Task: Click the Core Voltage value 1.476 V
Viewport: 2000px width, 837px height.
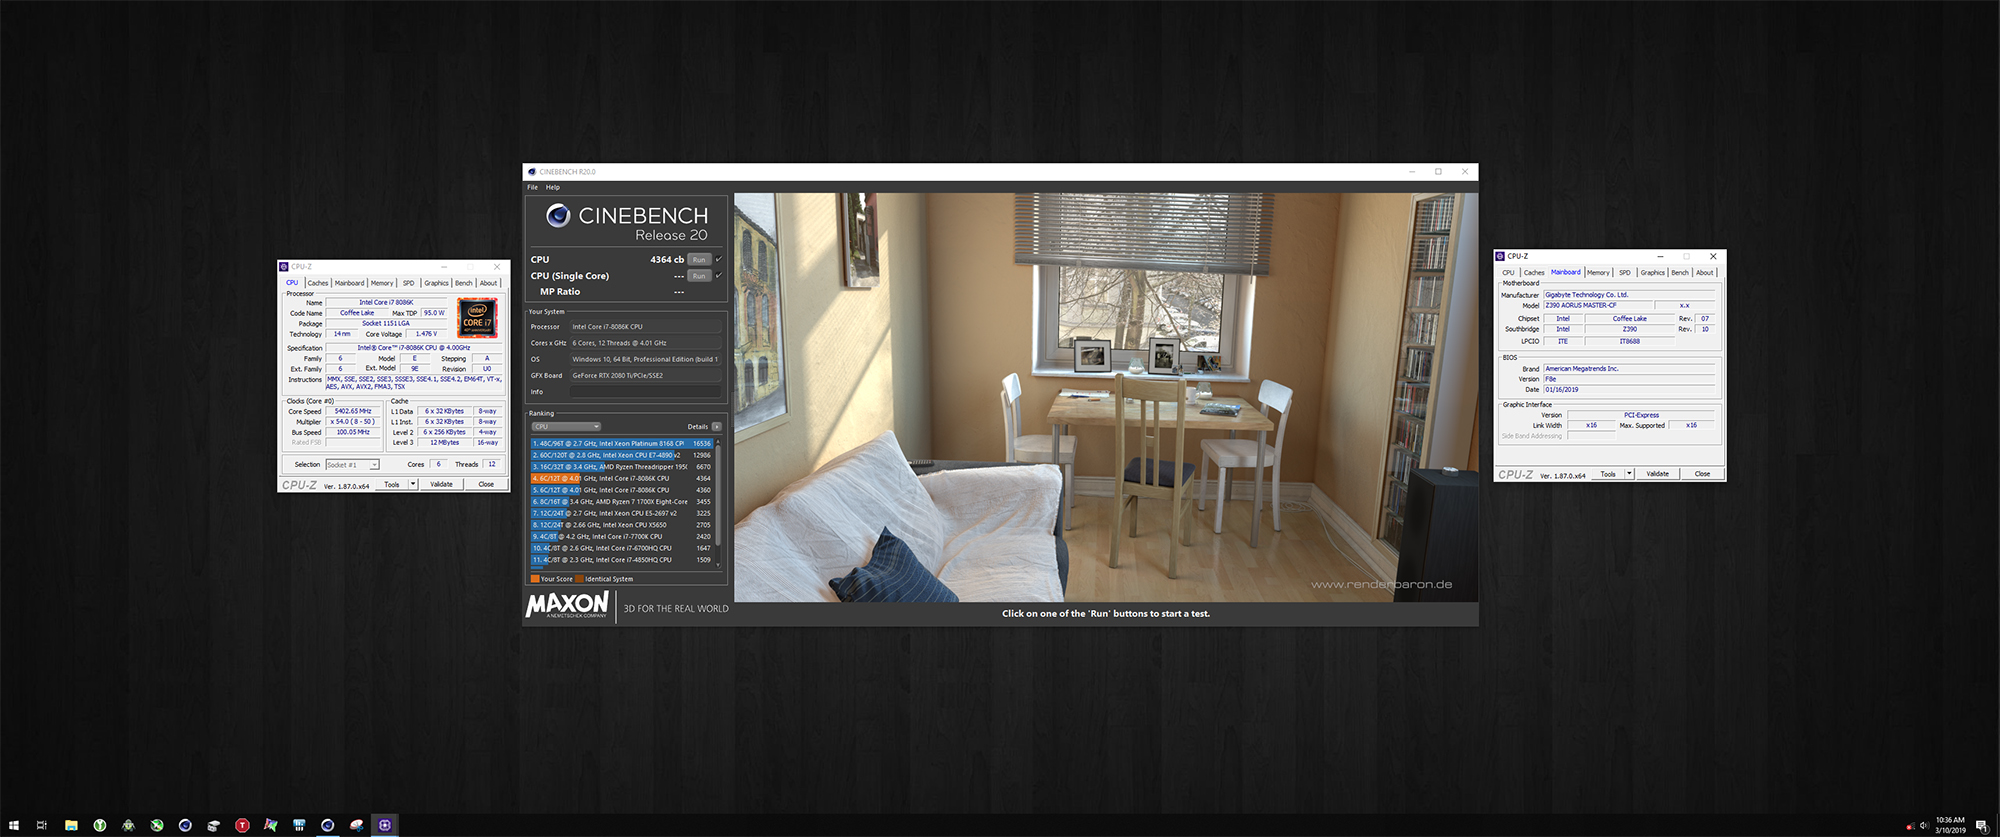Action: click(426, 334)
